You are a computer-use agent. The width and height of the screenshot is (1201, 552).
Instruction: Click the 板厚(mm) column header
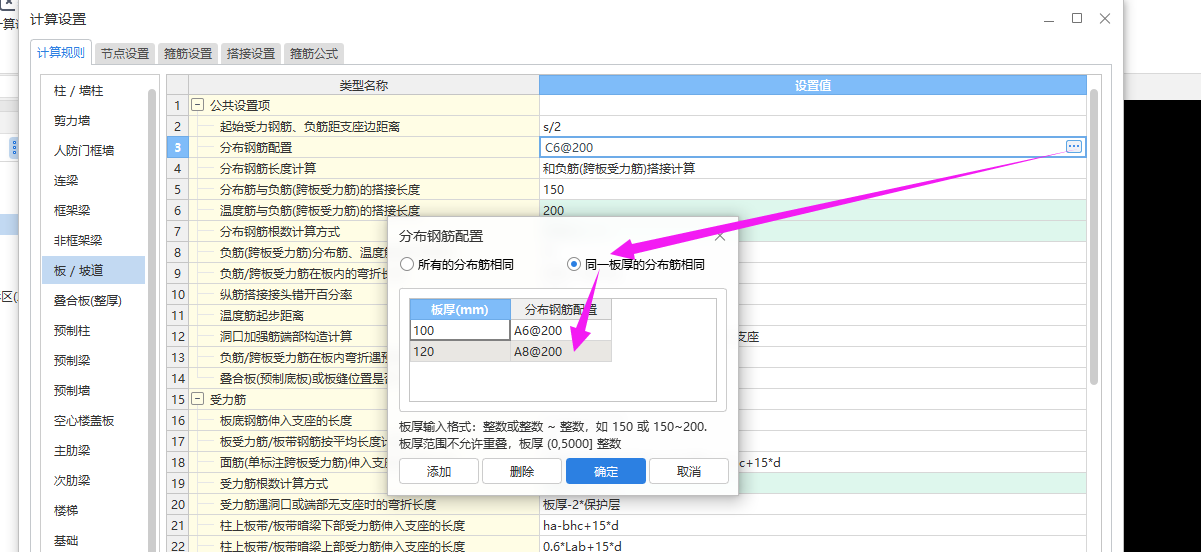460,309
